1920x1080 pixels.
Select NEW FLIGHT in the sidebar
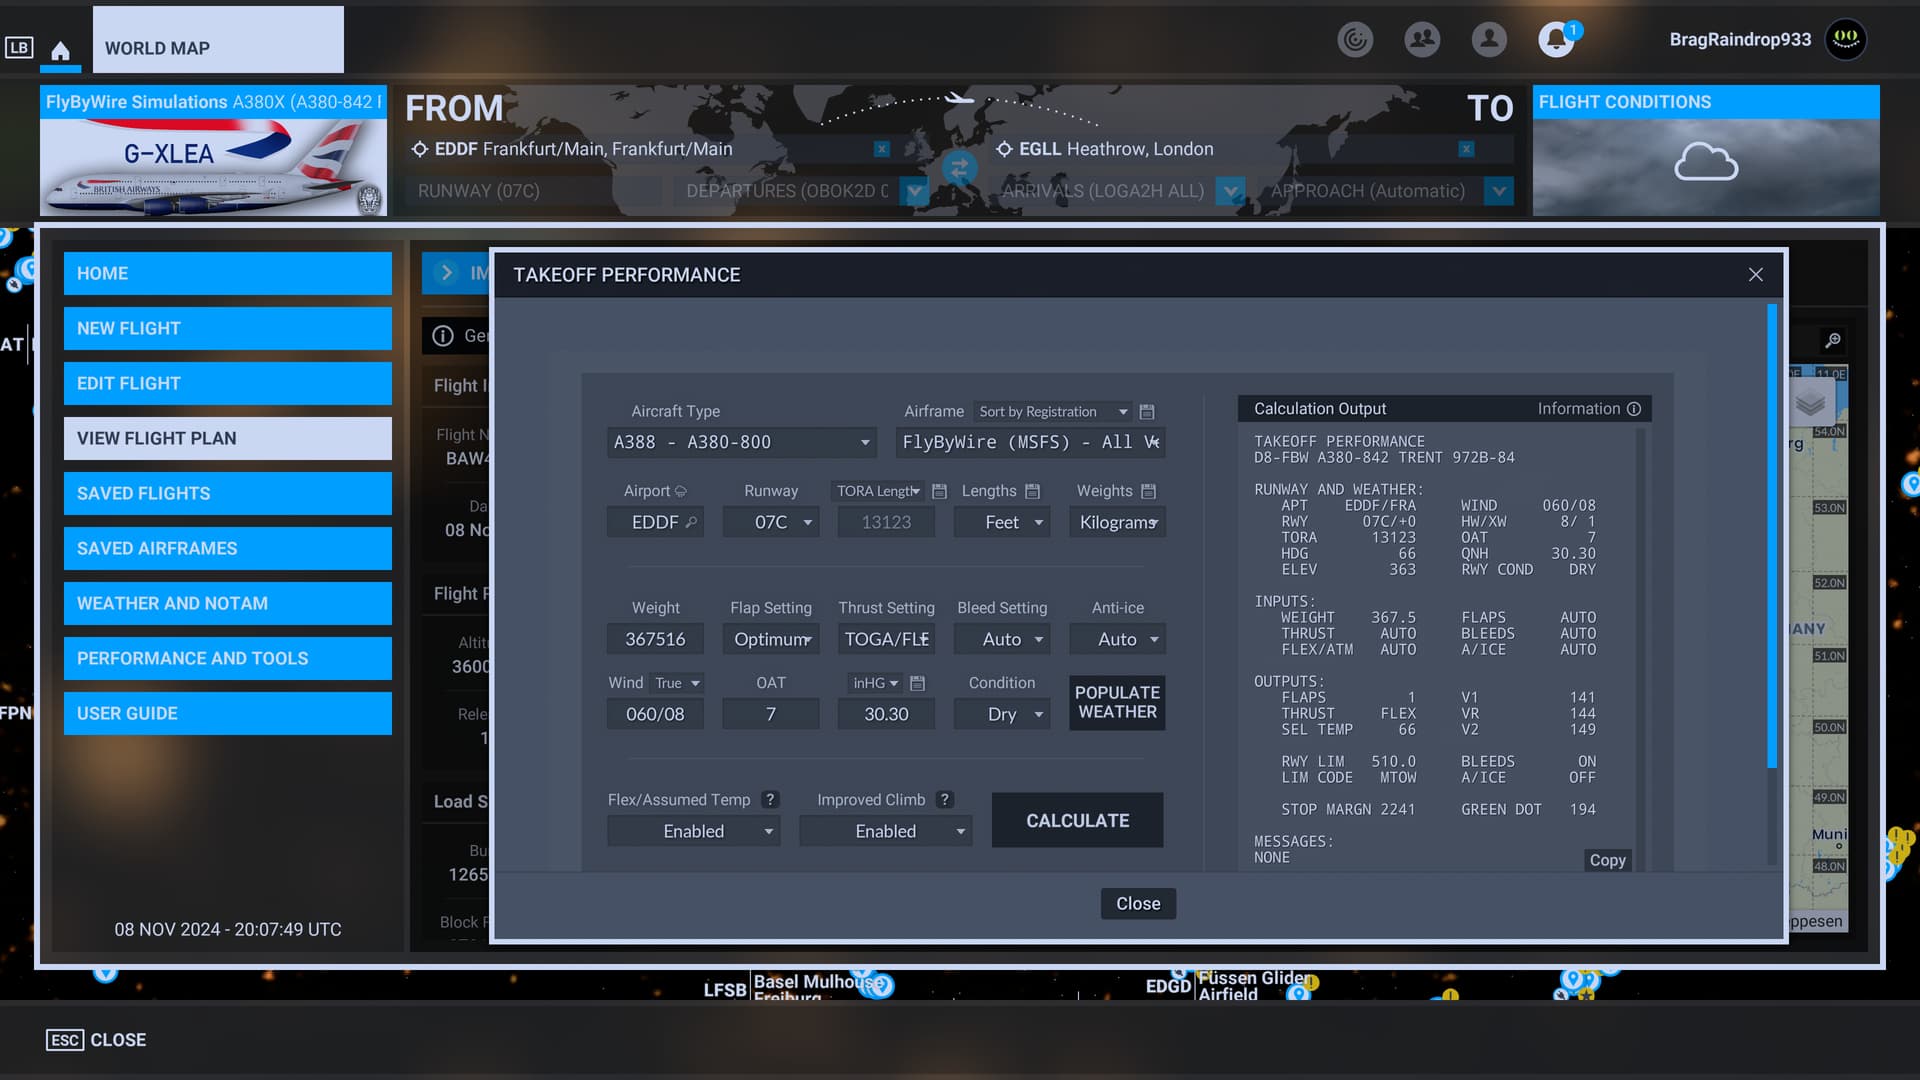[x=228, y=328]
